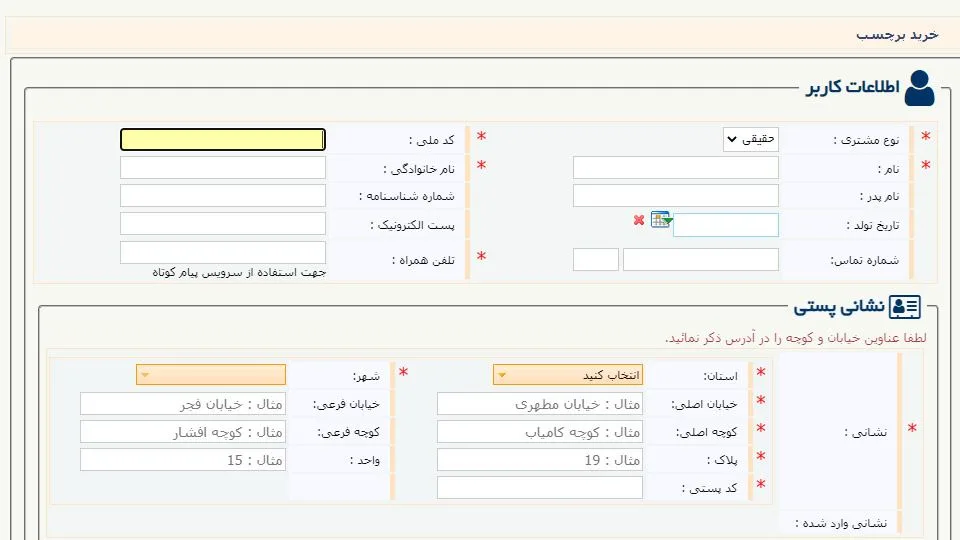Click the شماره شناسنامه ID number field

pyautogui.click(x=223, y=196)
